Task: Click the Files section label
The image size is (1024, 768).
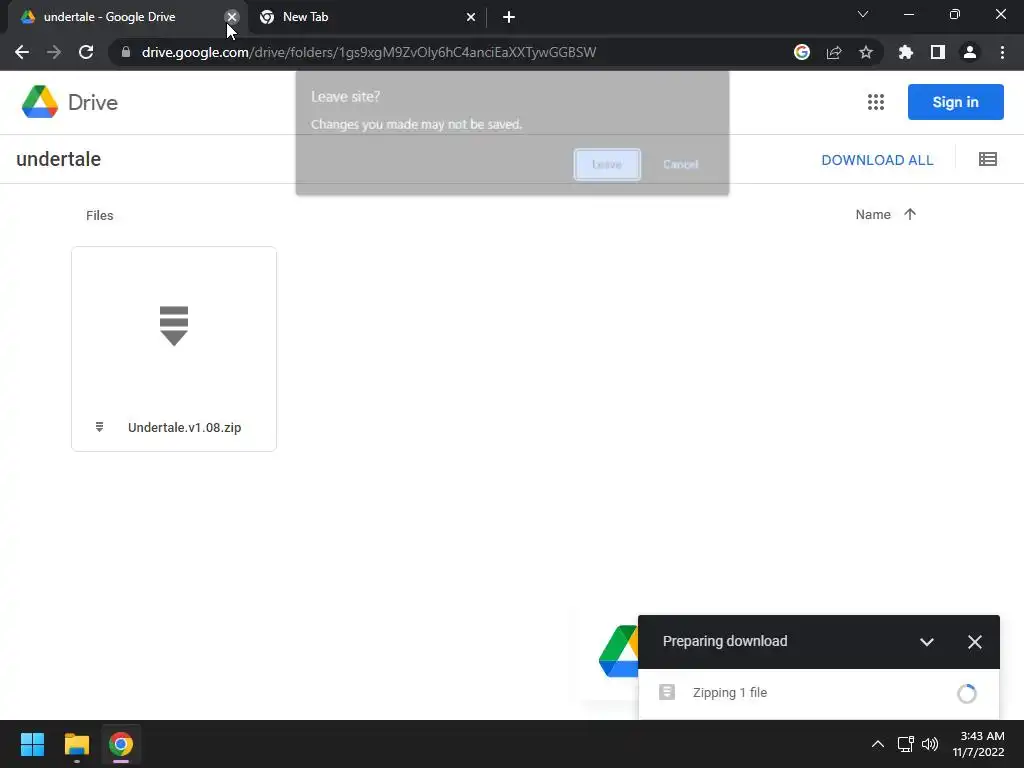Action: pyautogui.click(x=99, y=216)
